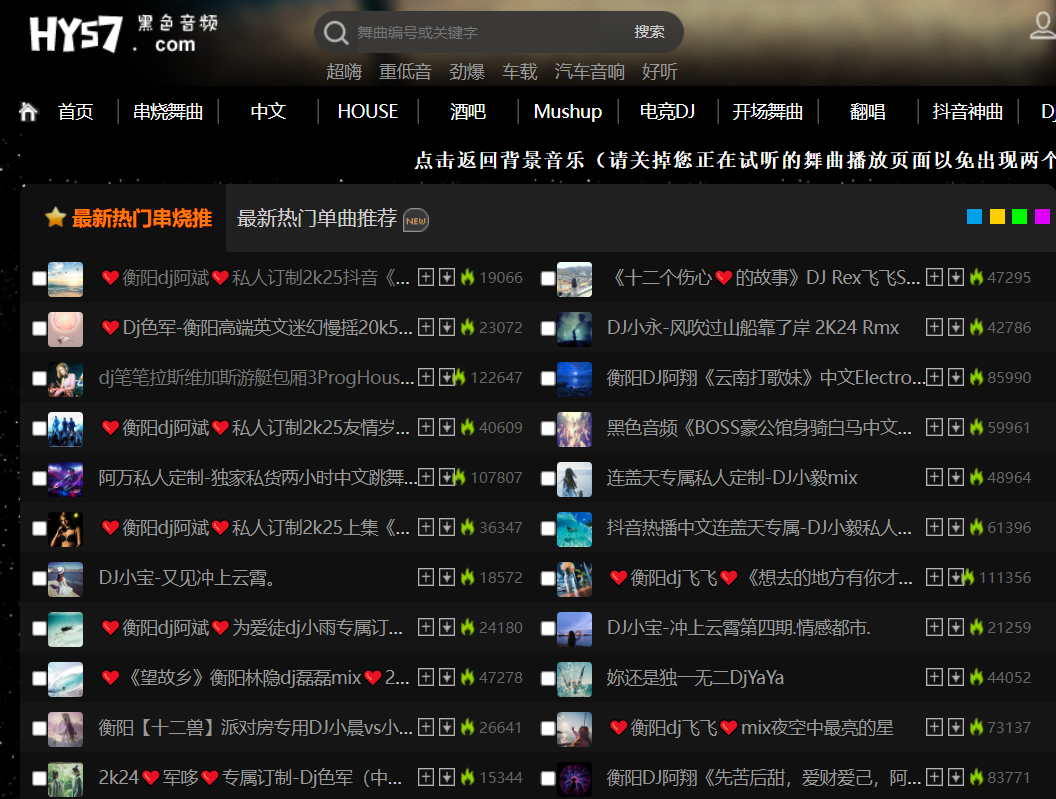The width and height of the screenshot is (1056, 799).
Task: Click the 重低音 keyword link under search
Action: [405, 71]
